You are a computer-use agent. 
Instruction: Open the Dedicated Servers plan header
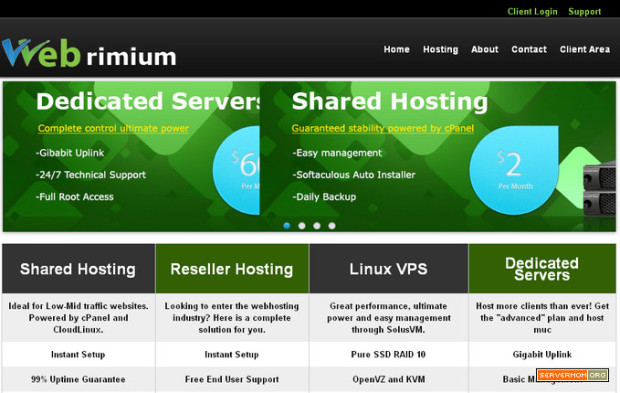click(x=542, y=269)
